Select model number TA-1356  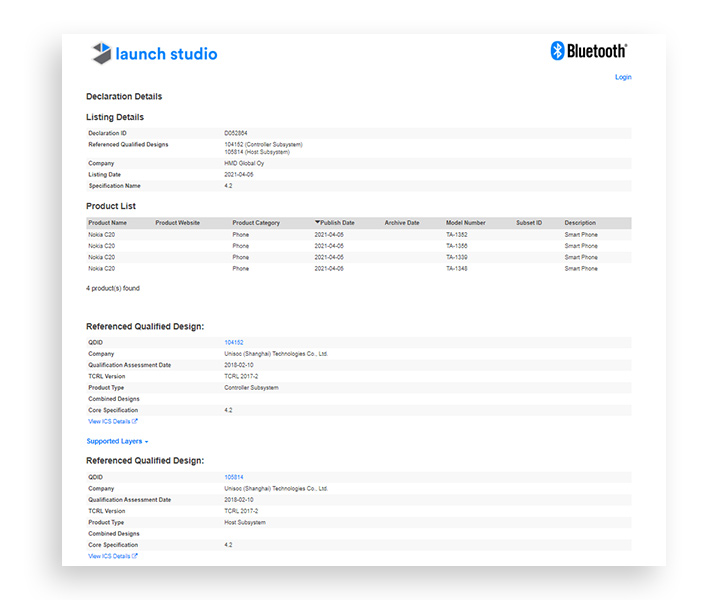(x=457, y=246)
